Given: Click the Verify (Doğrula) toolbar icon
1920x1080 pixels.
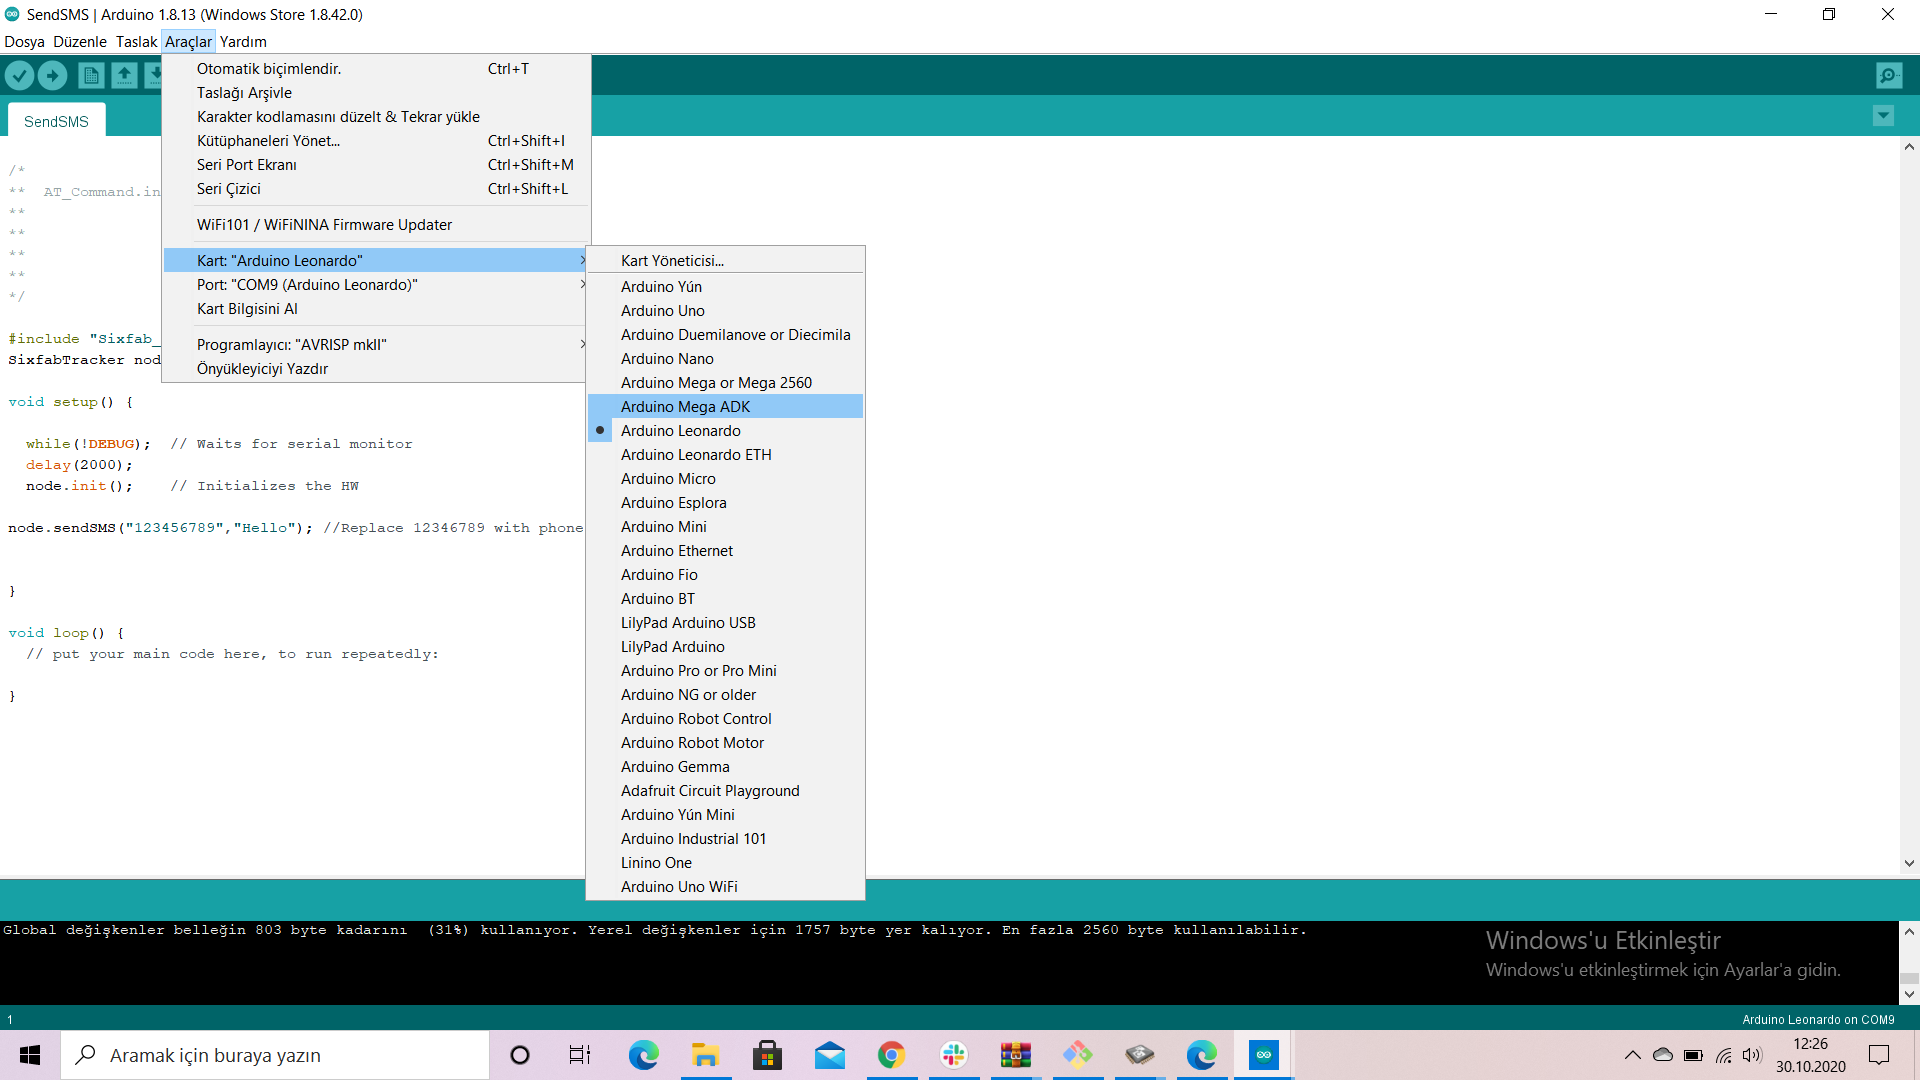Looking at the screenshot, I should coord(20,75).
